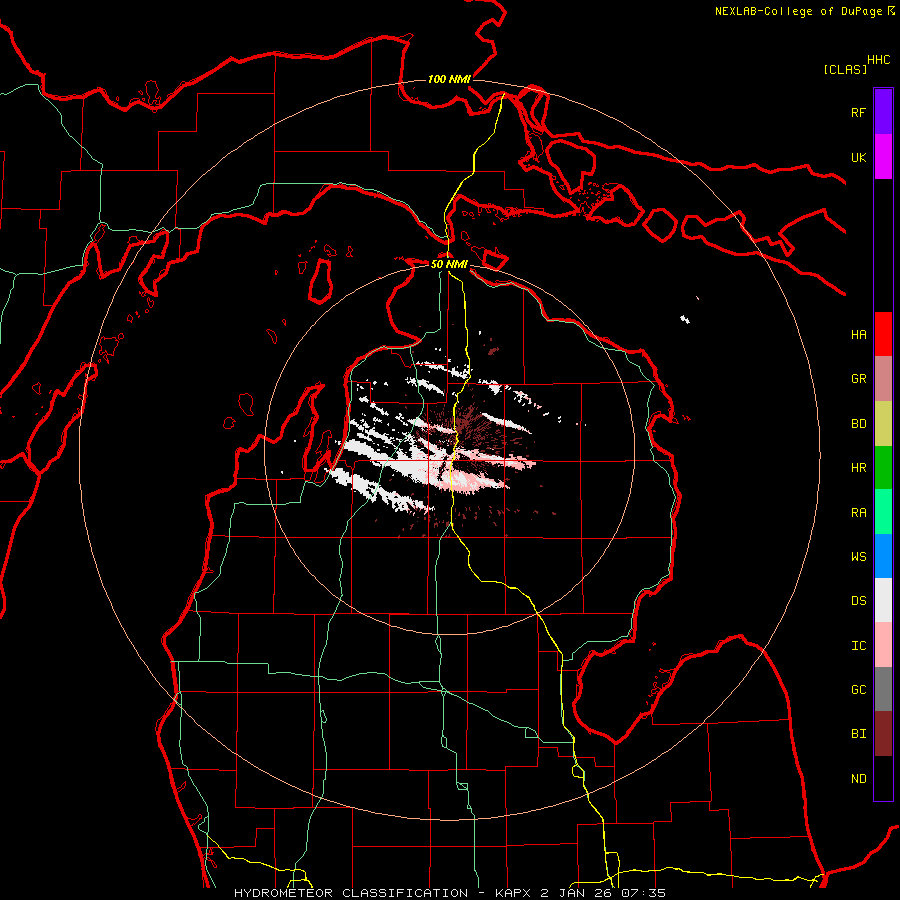Select the DS white legend swatch
Image resolution: width=900 pixels, height=900 pixels.
click(x=883, y=600)
